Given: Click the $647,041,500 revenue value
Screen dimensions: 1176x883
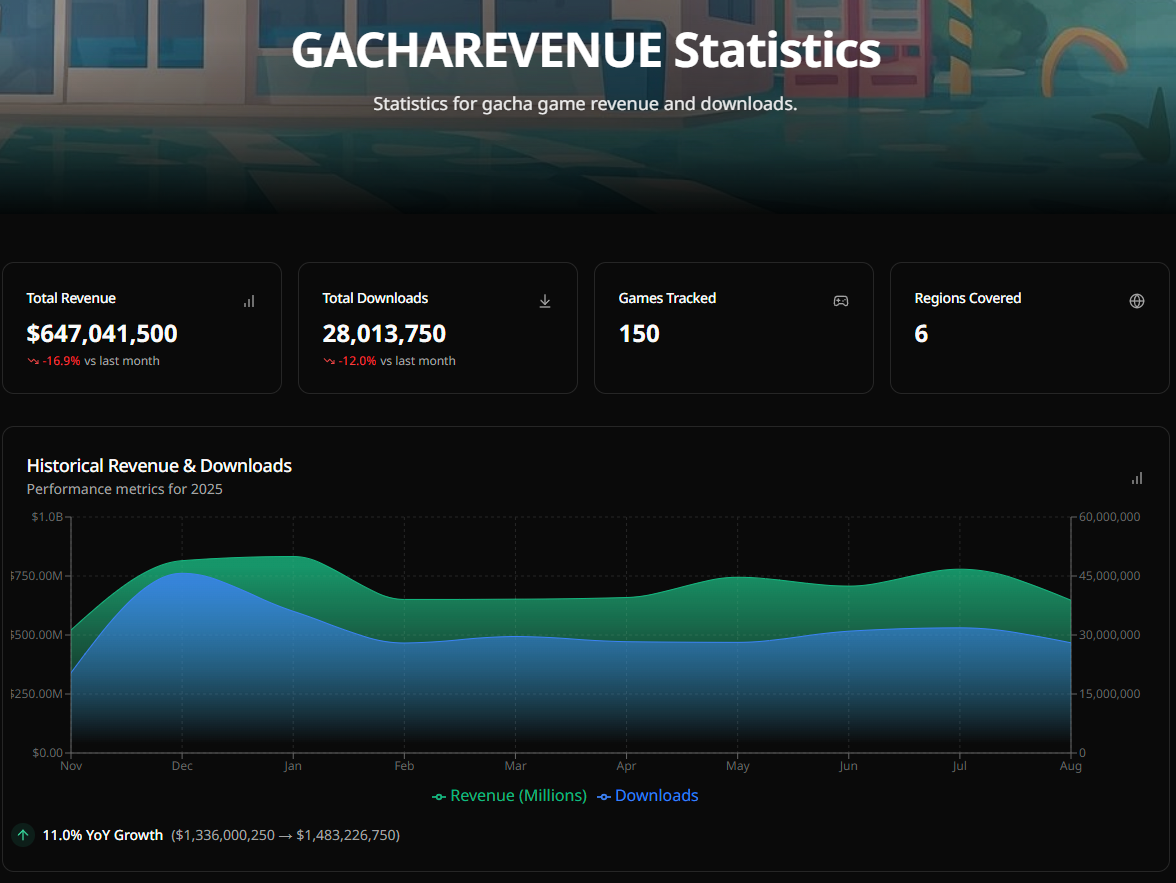Looking at the screenshot, I should pyautogui.click(x=102, y=334).
